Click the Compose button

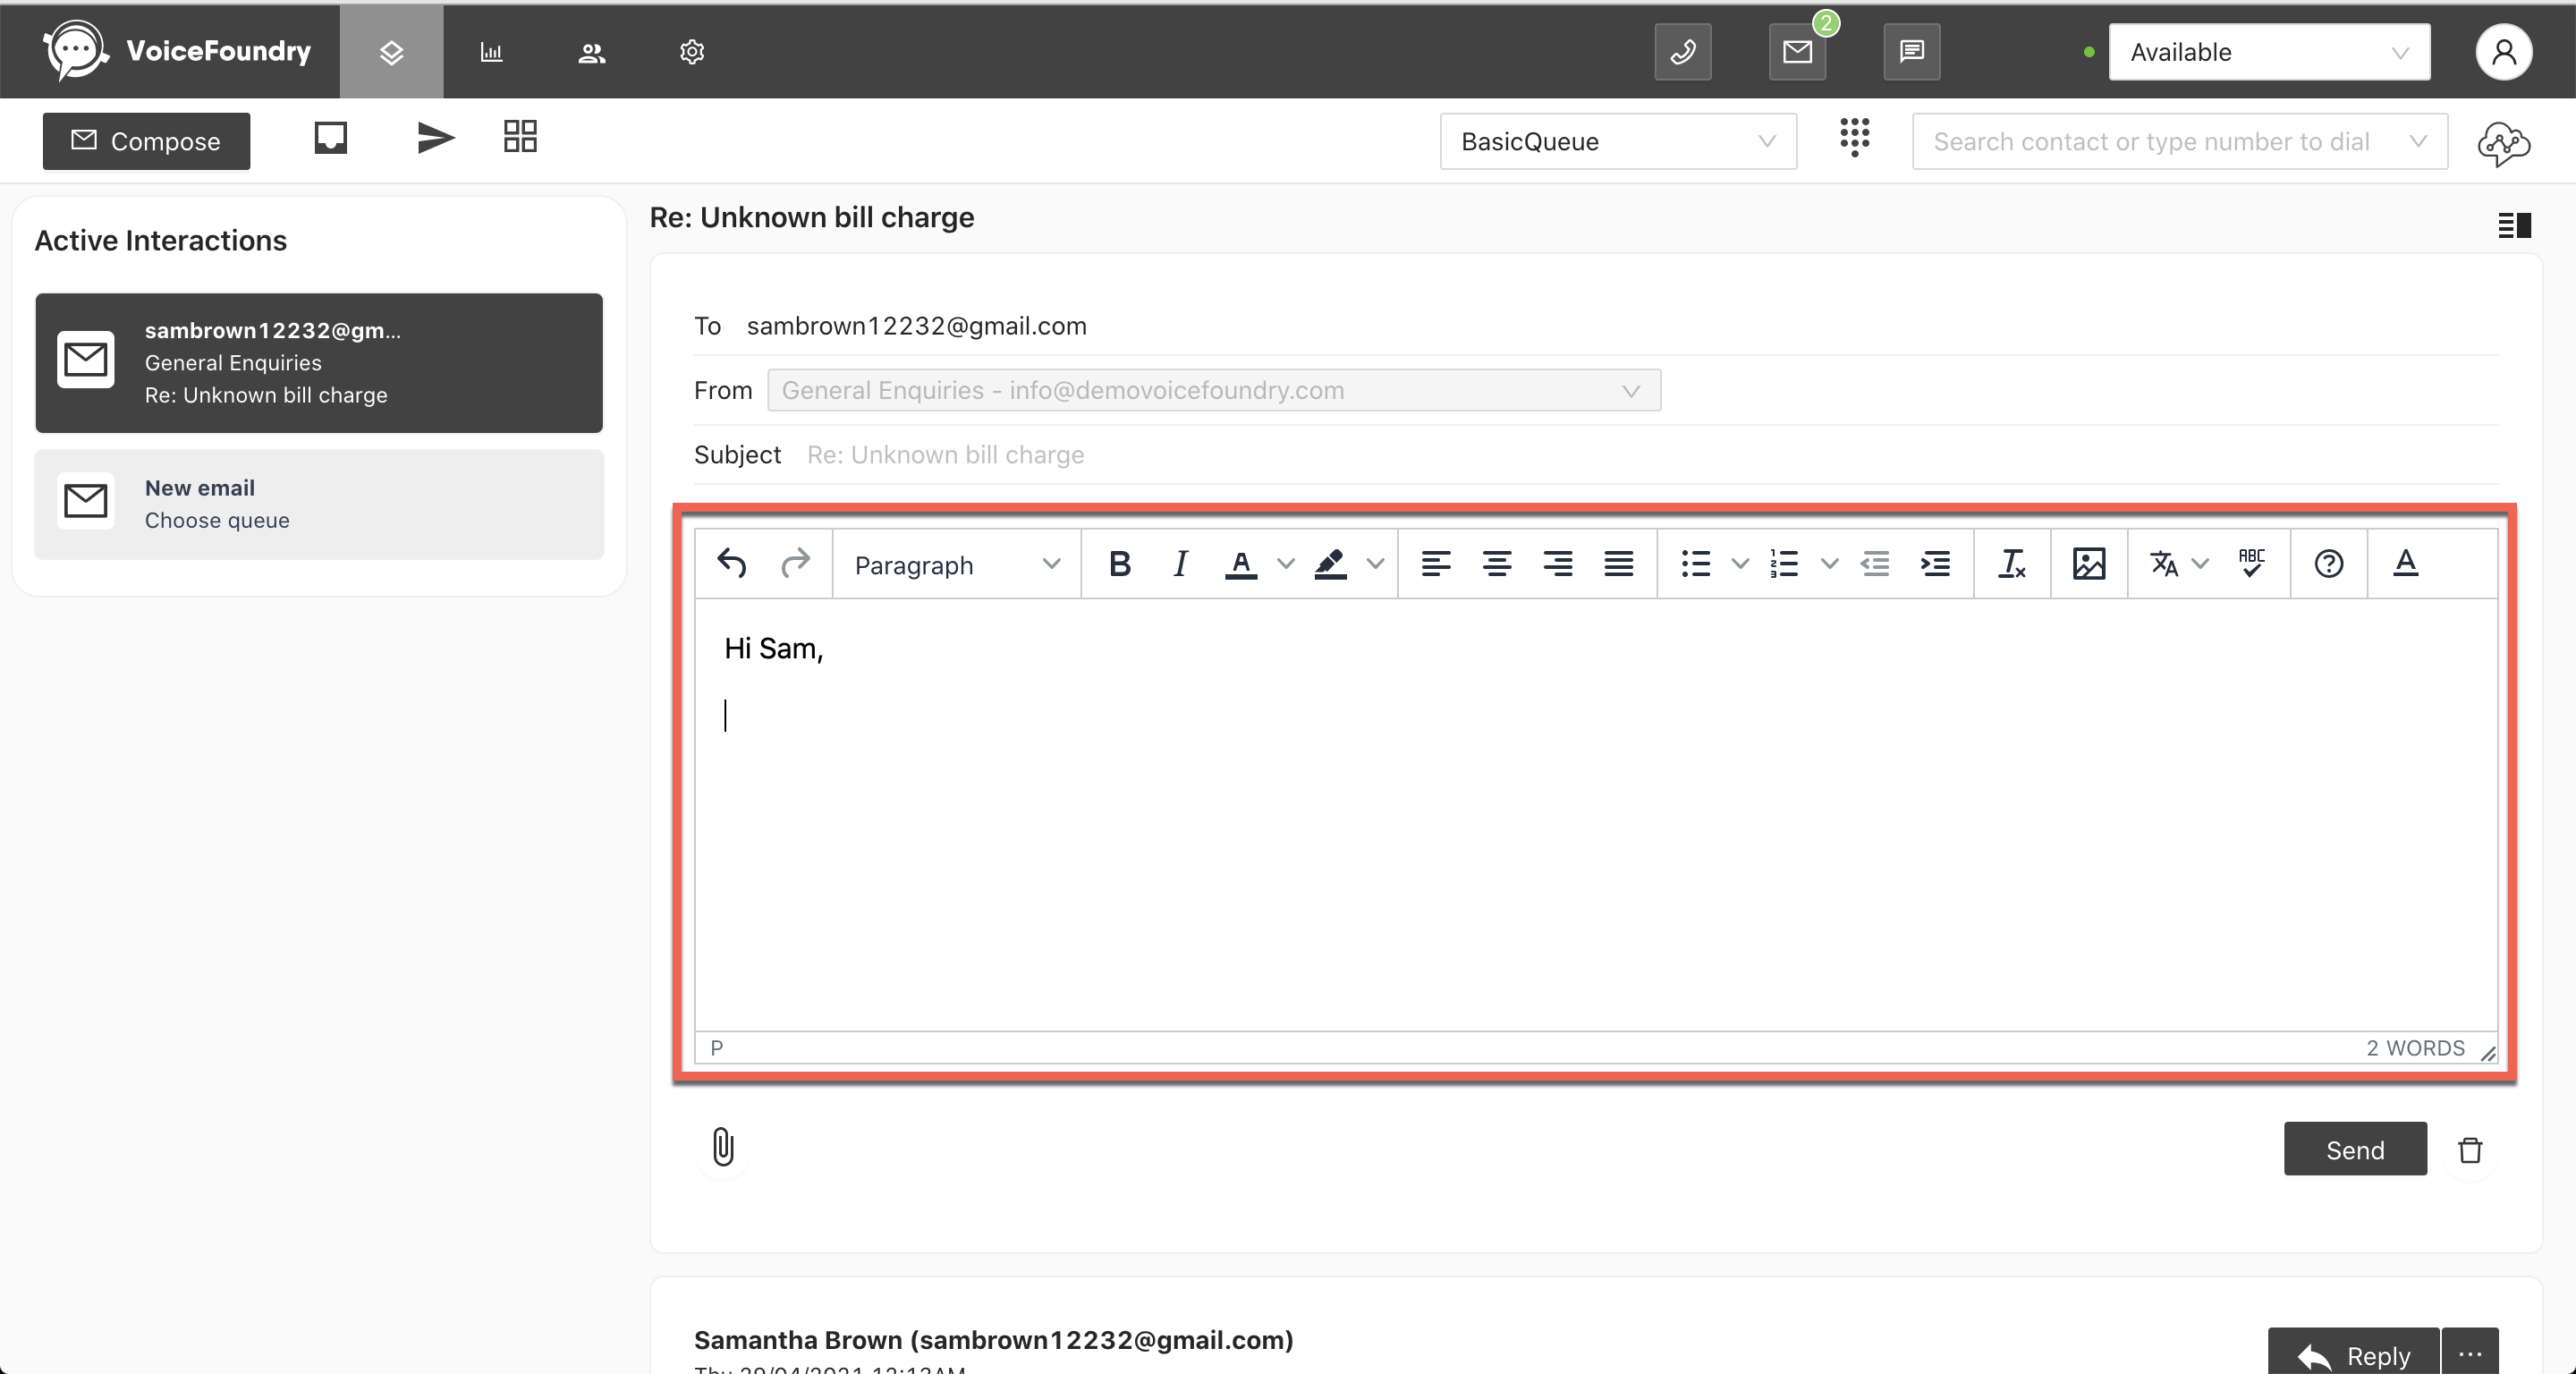[x=146, y=141]
